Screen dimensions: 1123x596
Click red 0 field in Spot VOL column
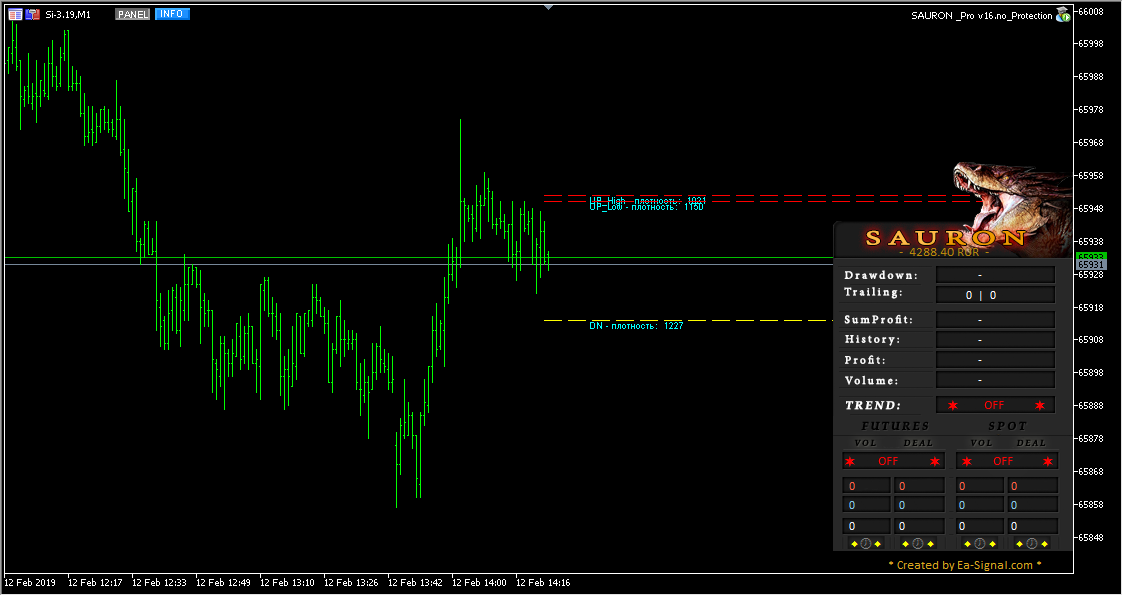[x=980, y=486]
